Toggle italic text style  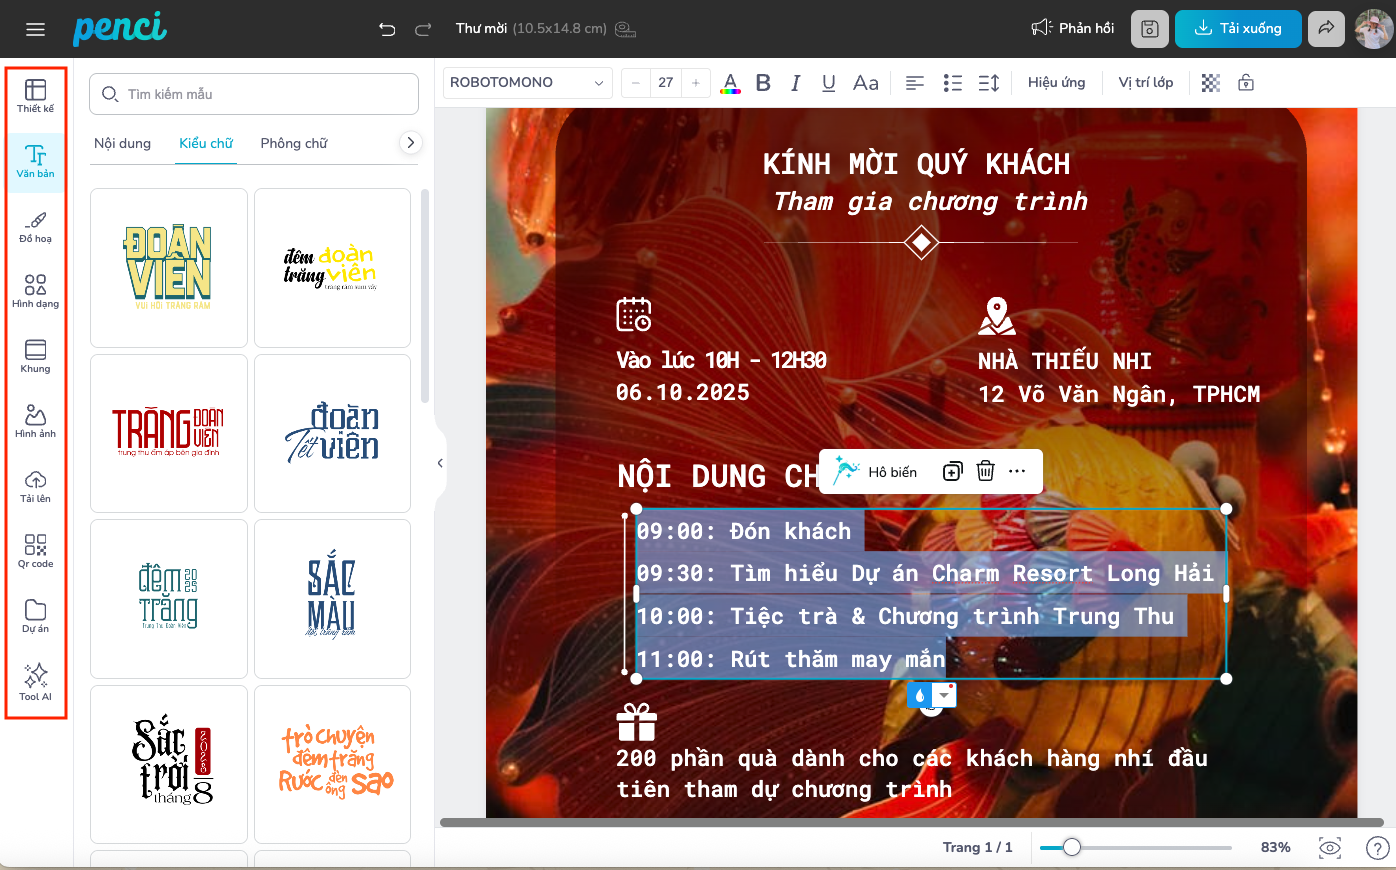(796, 83)
